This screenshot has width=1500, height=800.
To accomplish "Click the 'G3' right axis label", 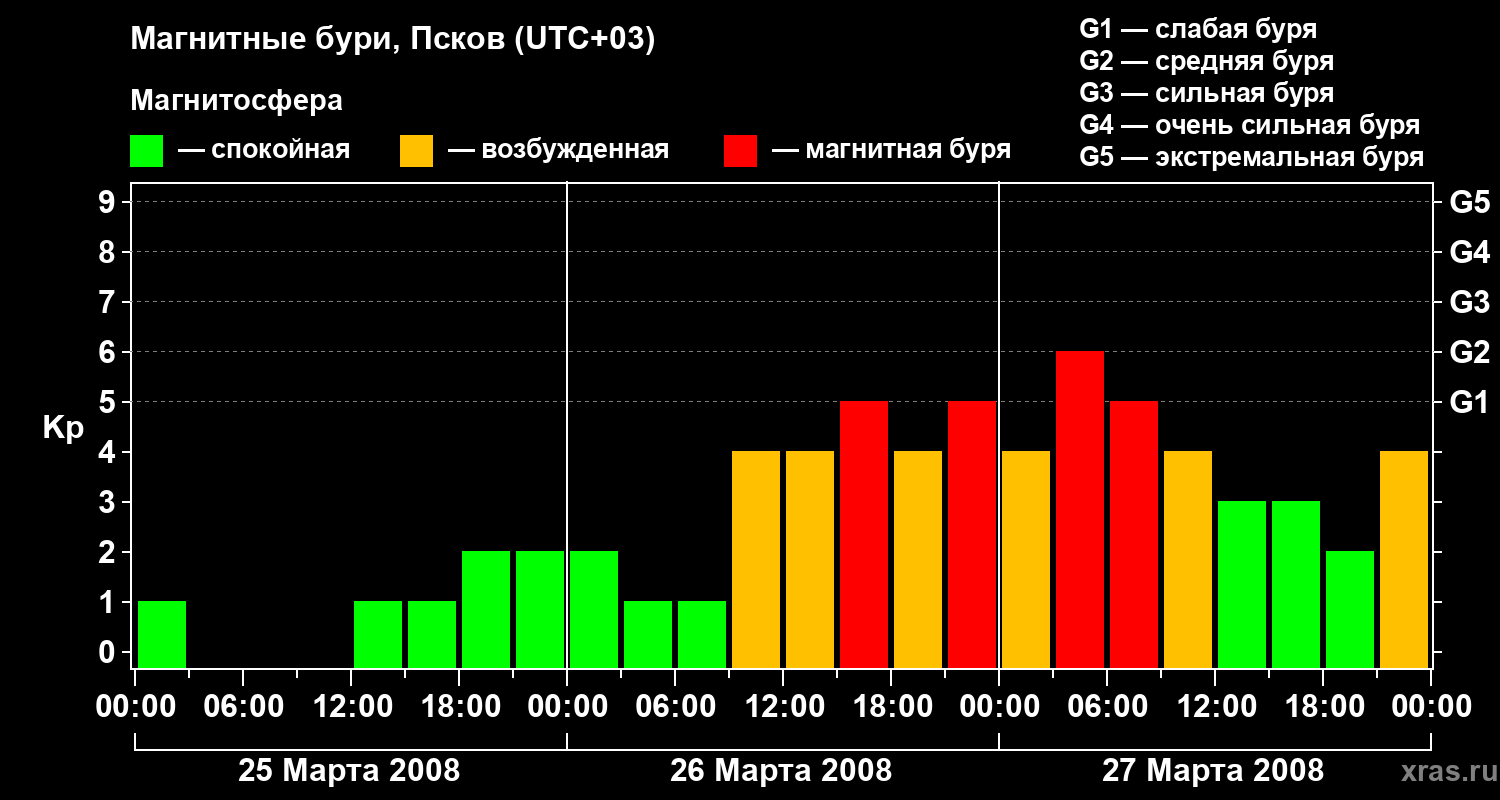I will click(x=1469, y=302).
